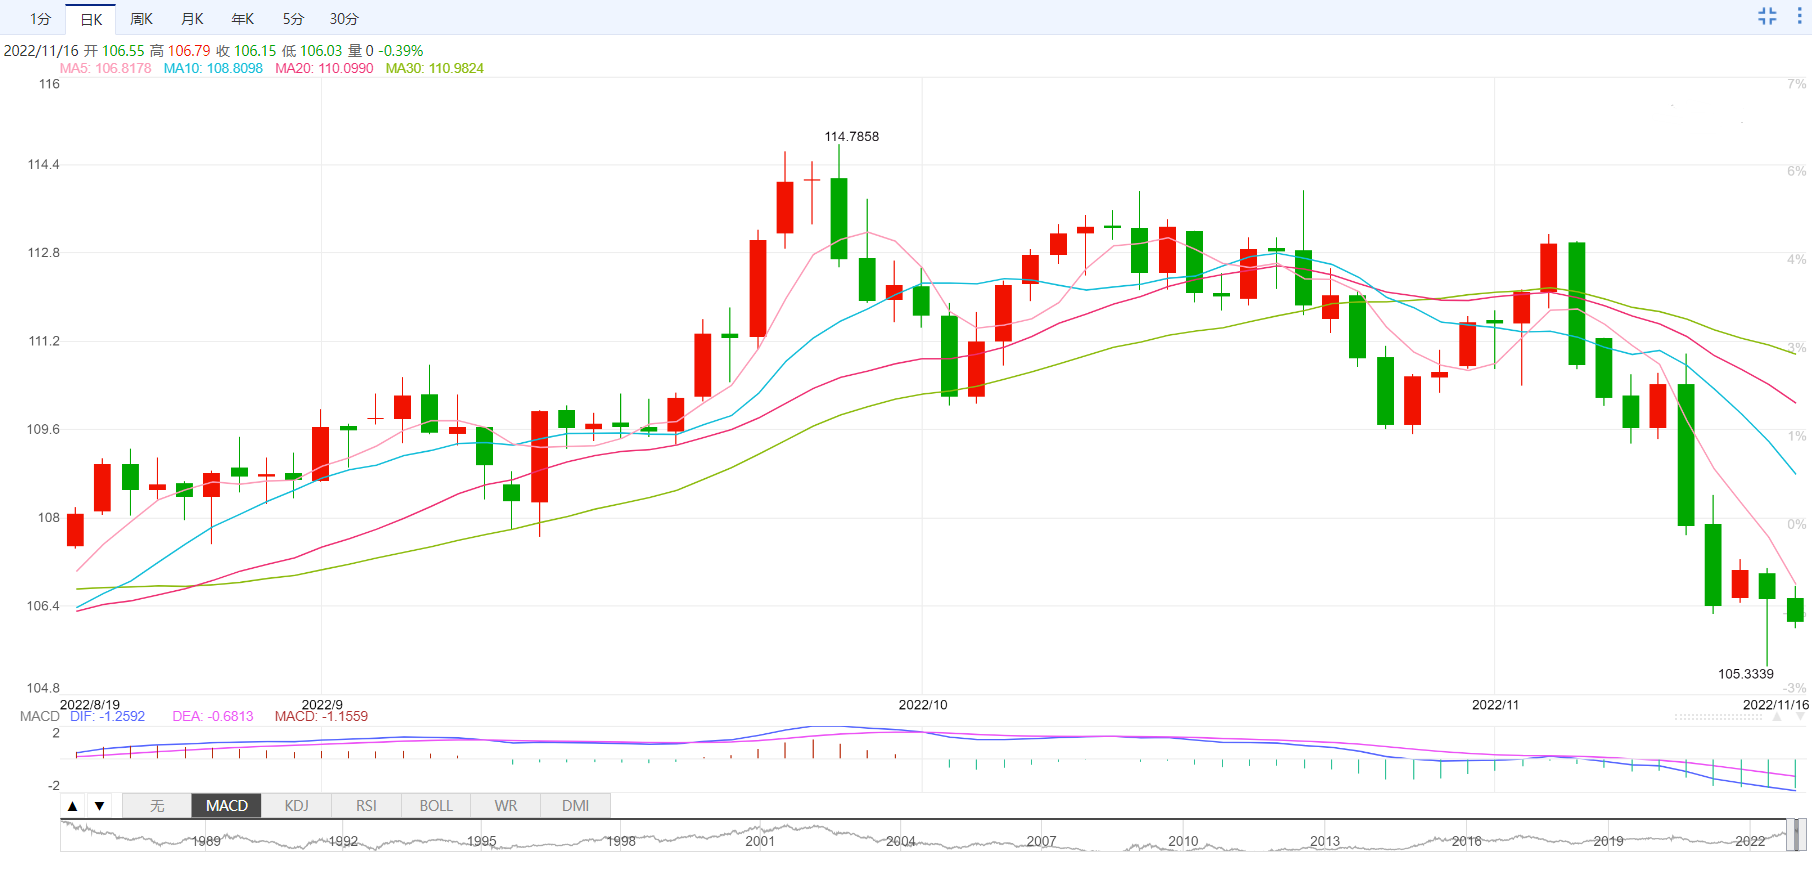Click the red MACD: -1.1559 value

(x=321, y=716)
